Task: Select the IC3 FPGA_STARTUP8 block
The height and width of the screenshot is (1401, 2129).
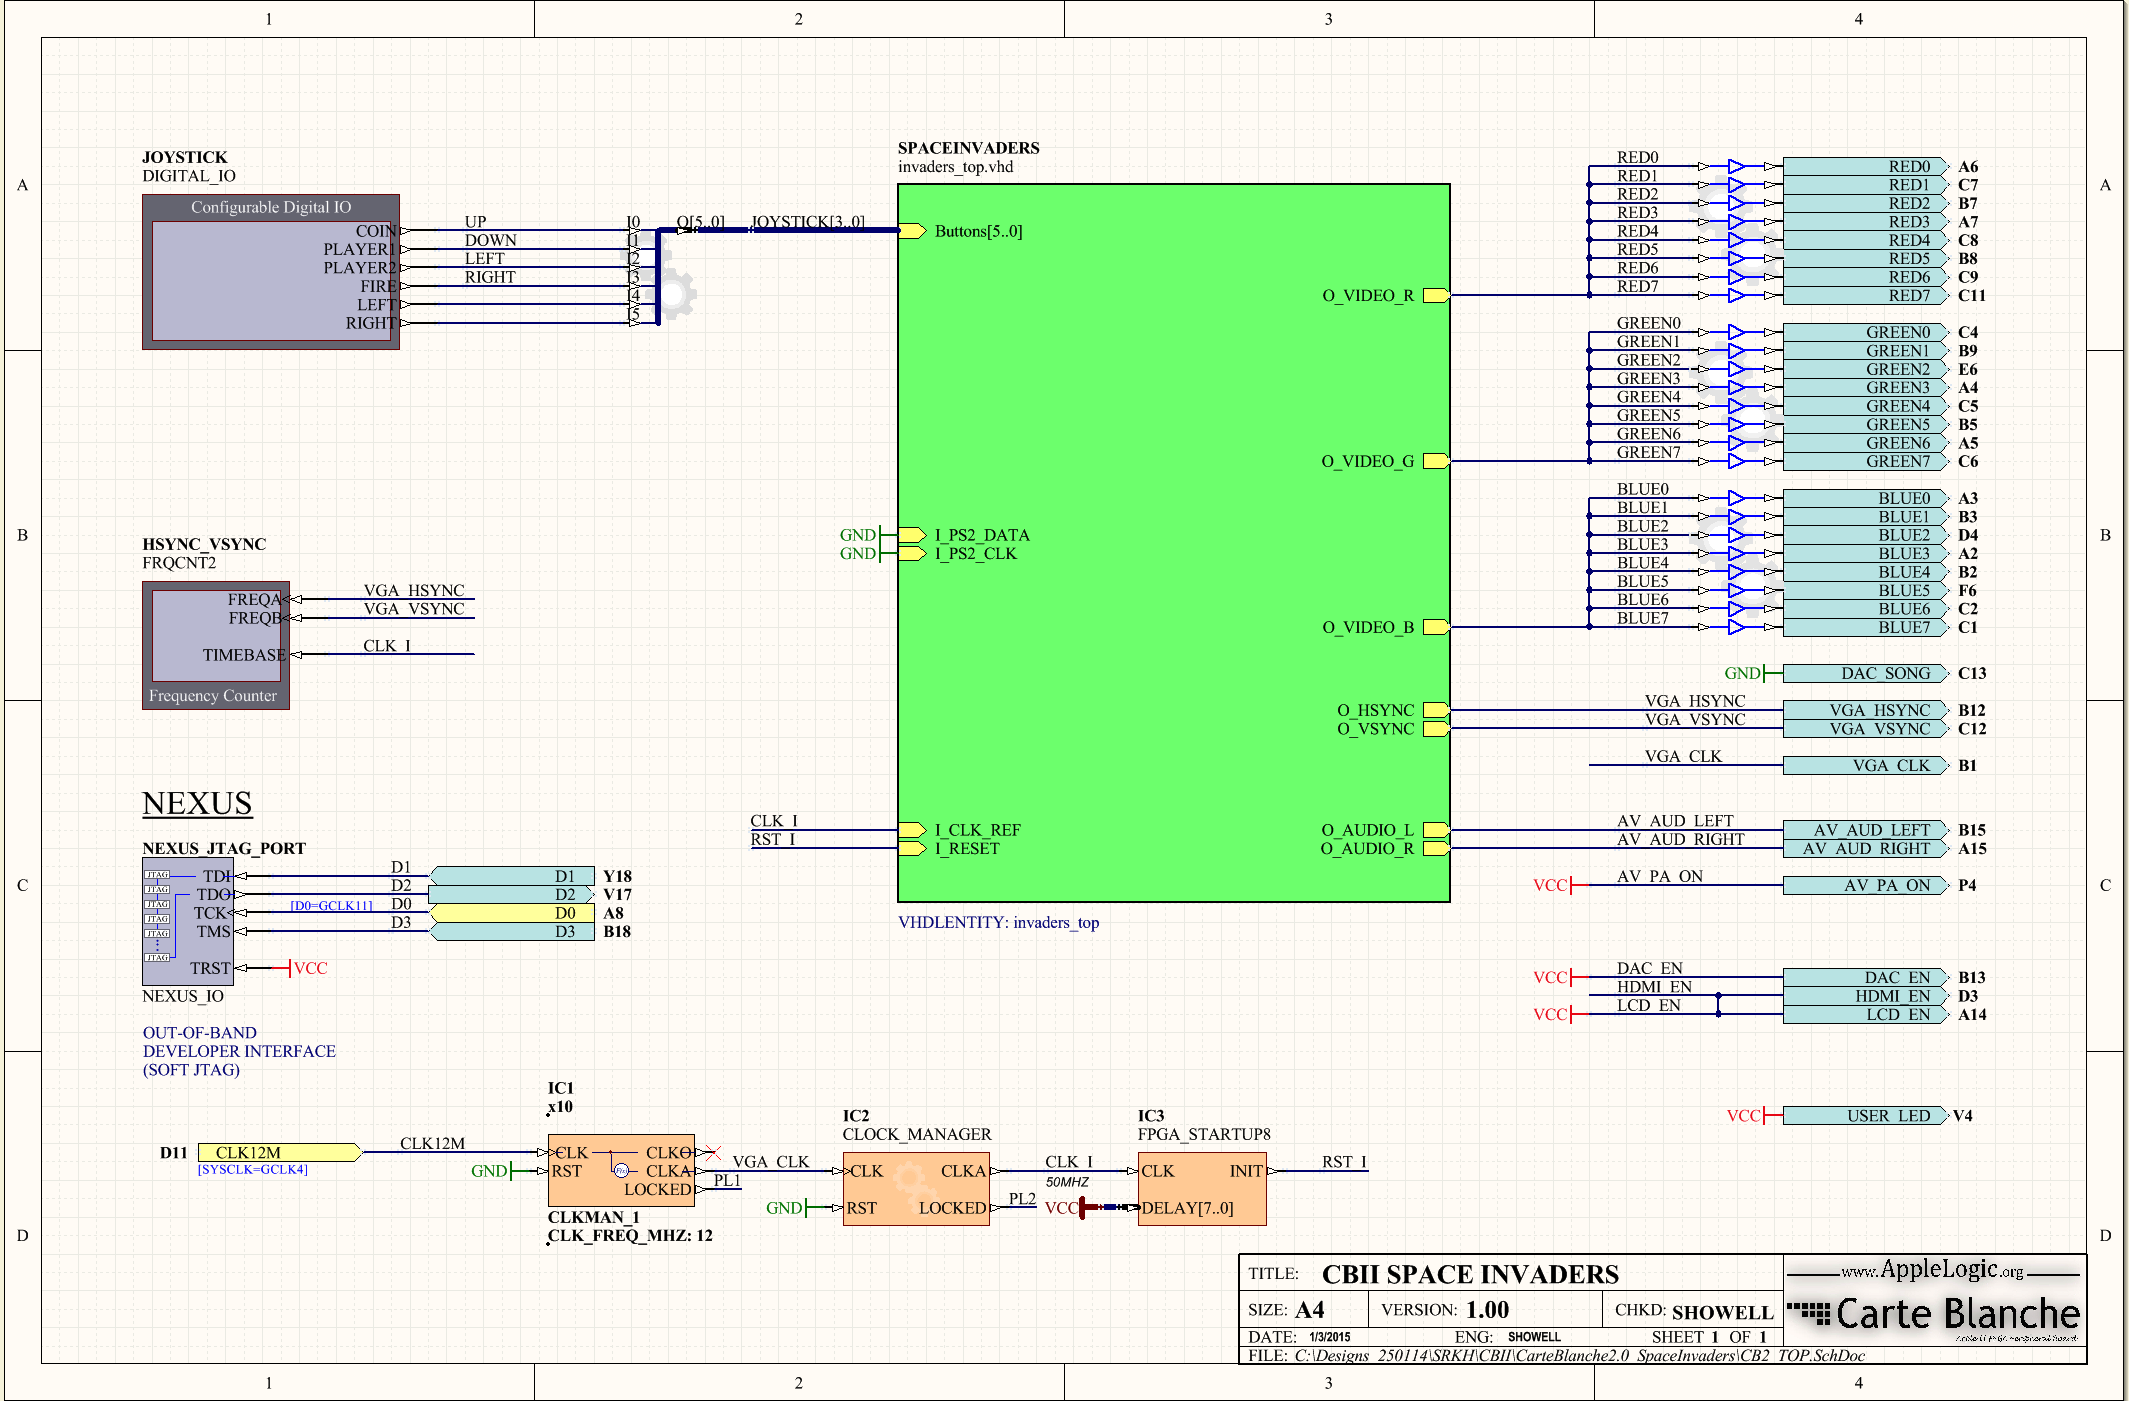Action: click(1202, 1189)
